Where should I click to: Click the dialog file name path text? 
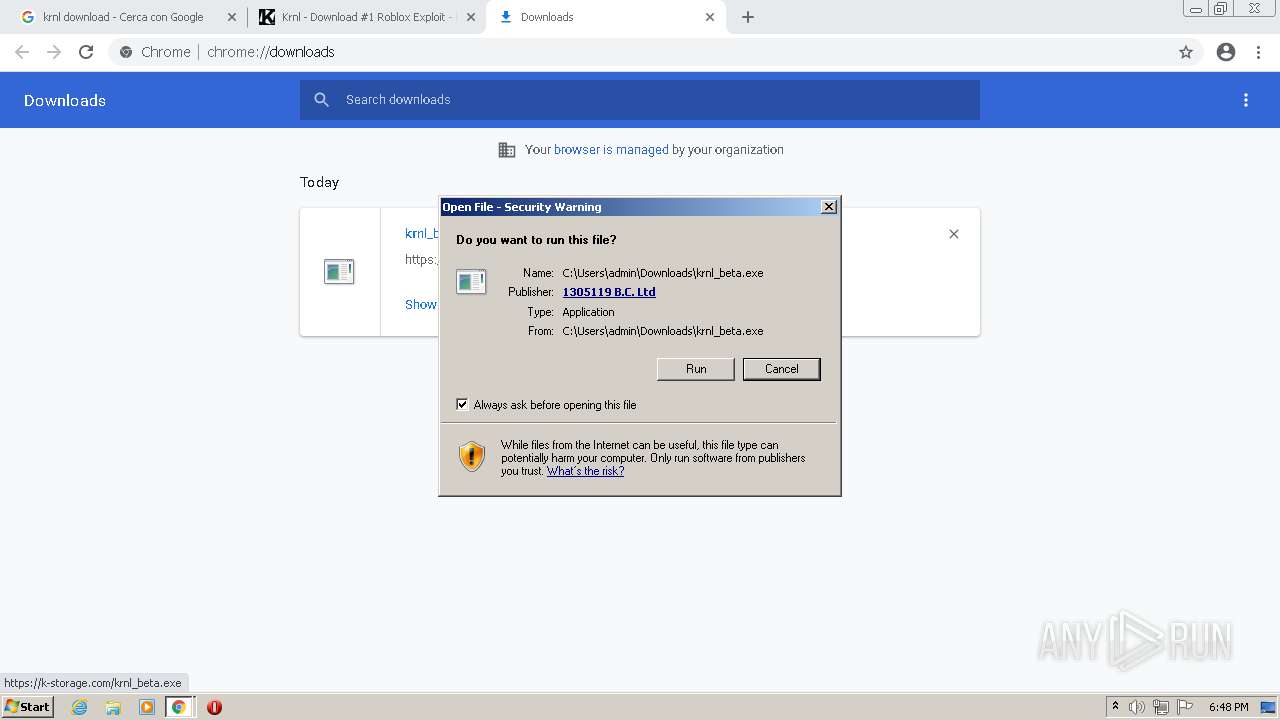(x=663, y=273)
